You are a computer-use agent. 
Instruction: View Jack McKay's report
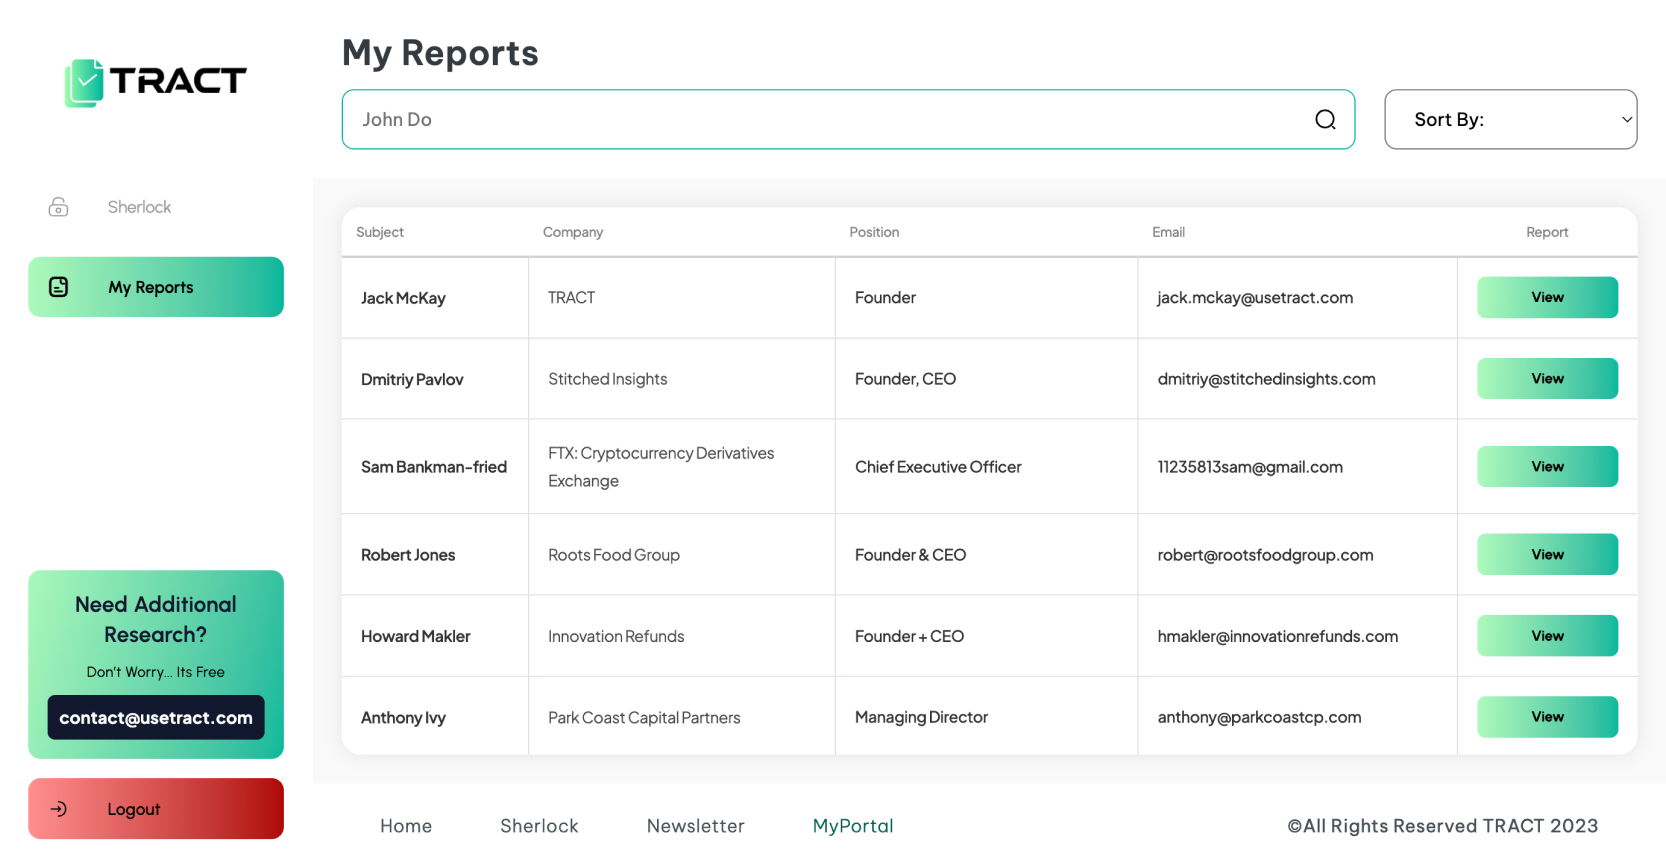coord(1547,298)
